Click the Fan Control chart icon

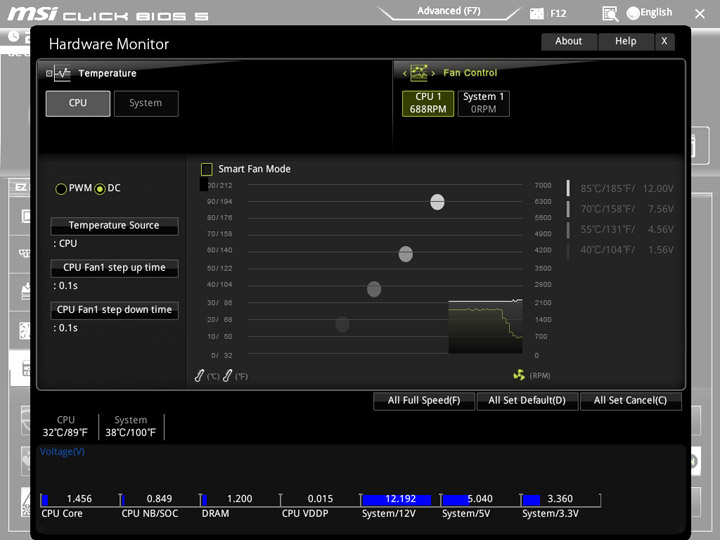coord(418,73)
